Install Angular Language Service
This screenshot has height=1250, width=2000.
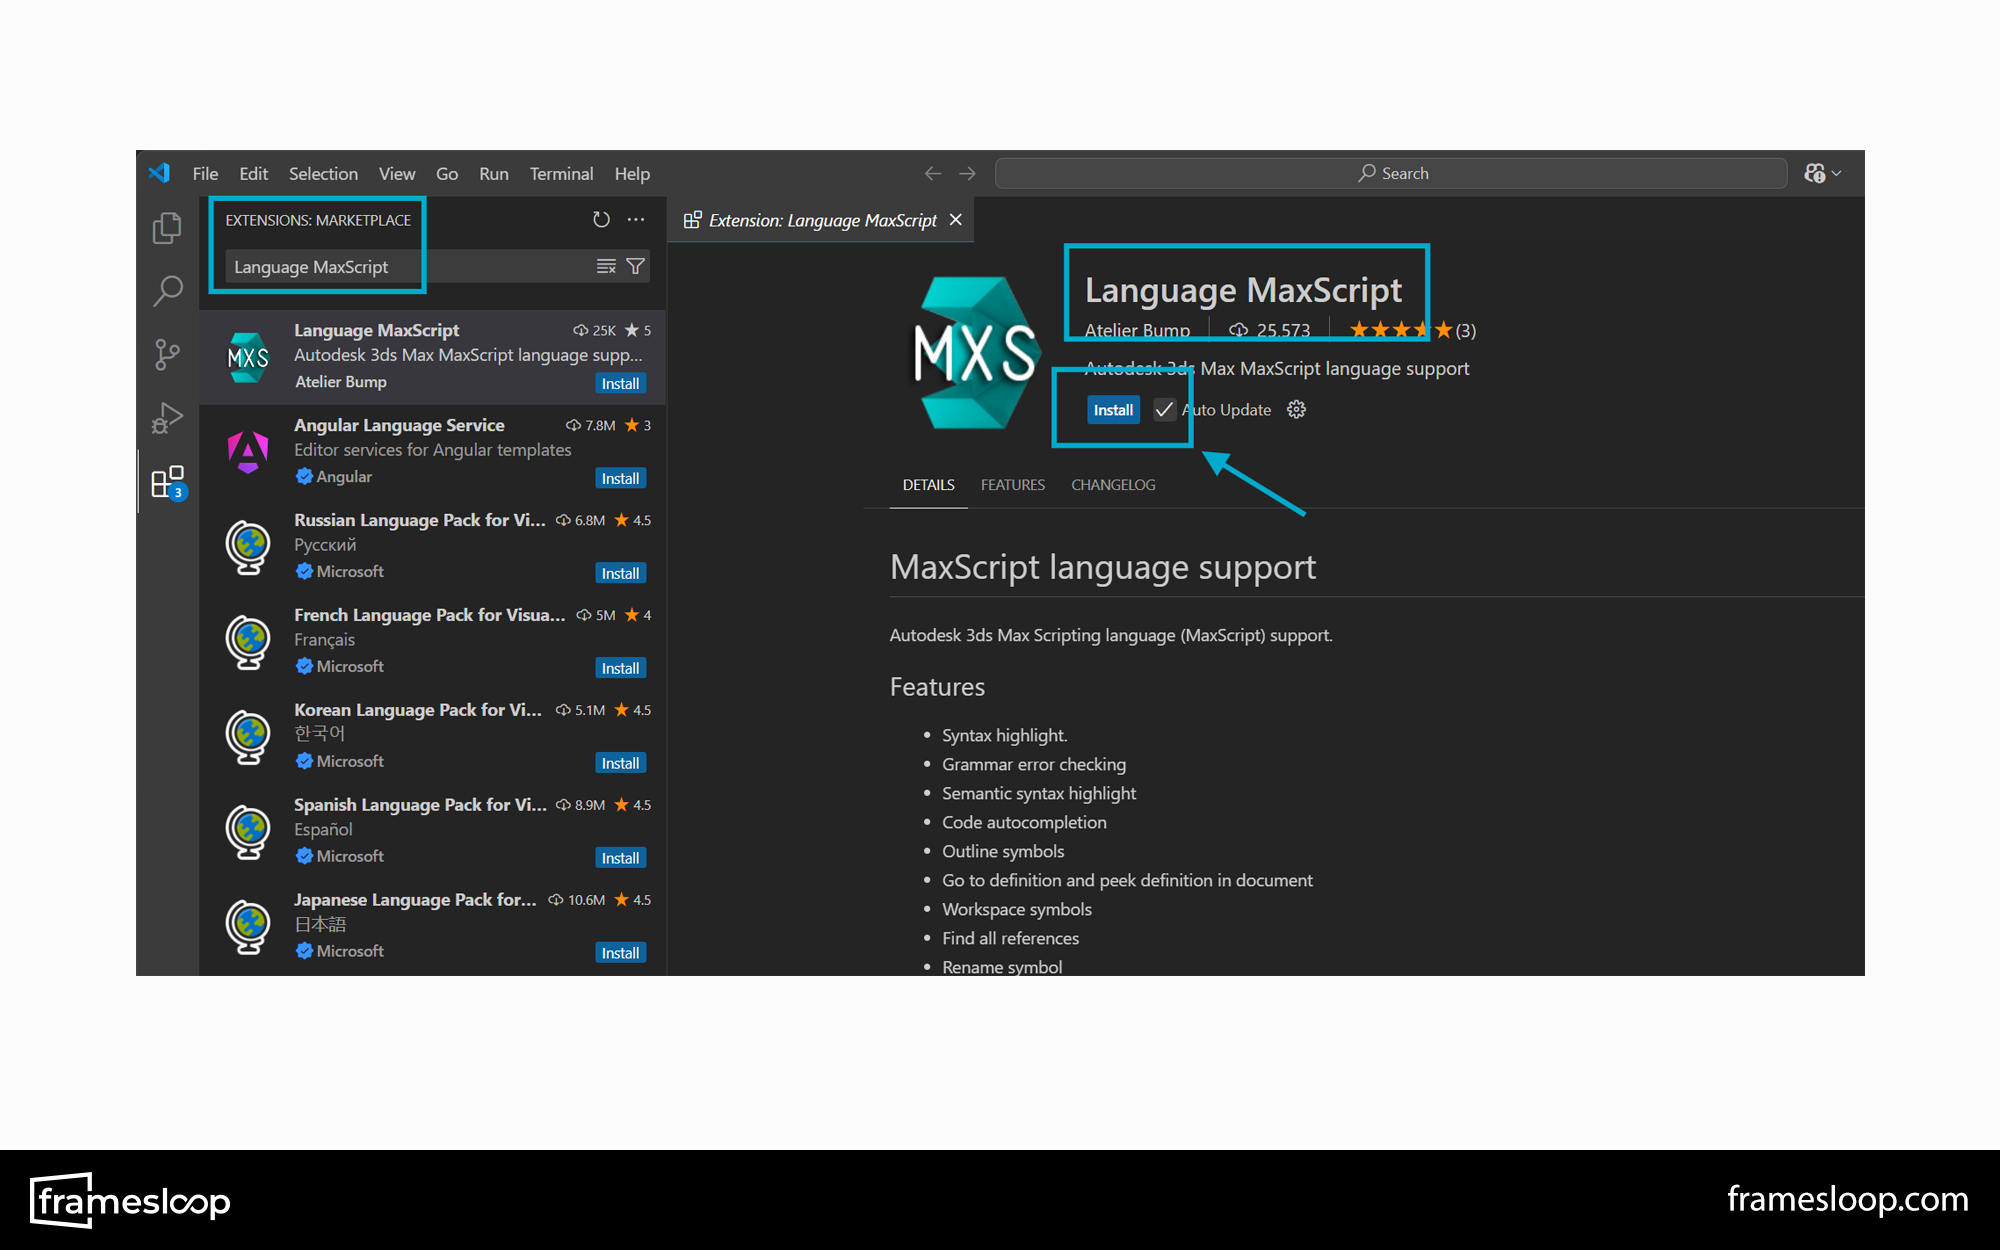[620, 479]
